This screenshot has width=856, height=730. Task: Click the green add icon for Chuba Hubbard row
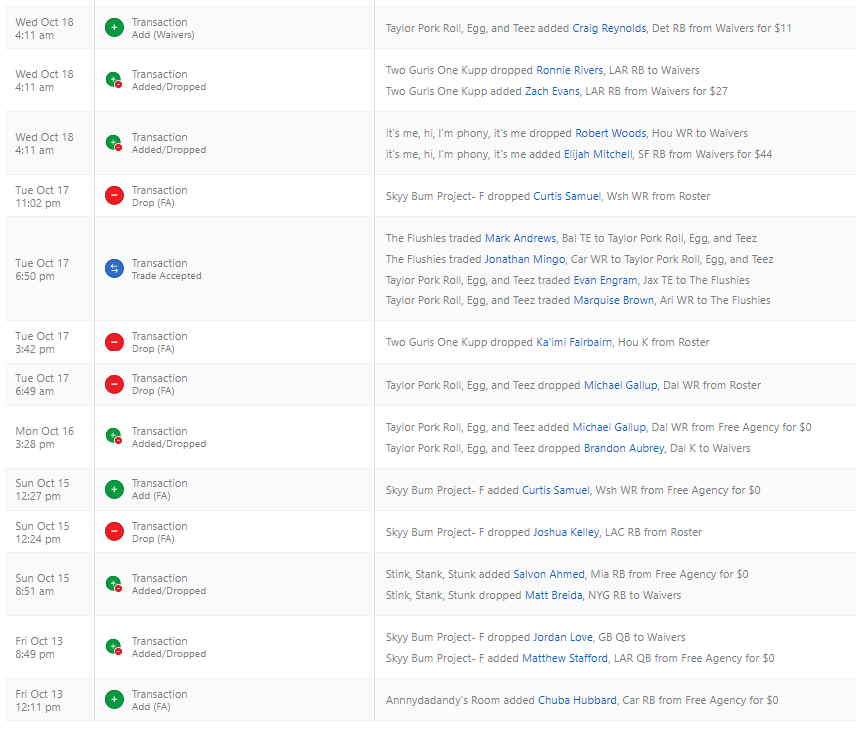pos(114,700)
